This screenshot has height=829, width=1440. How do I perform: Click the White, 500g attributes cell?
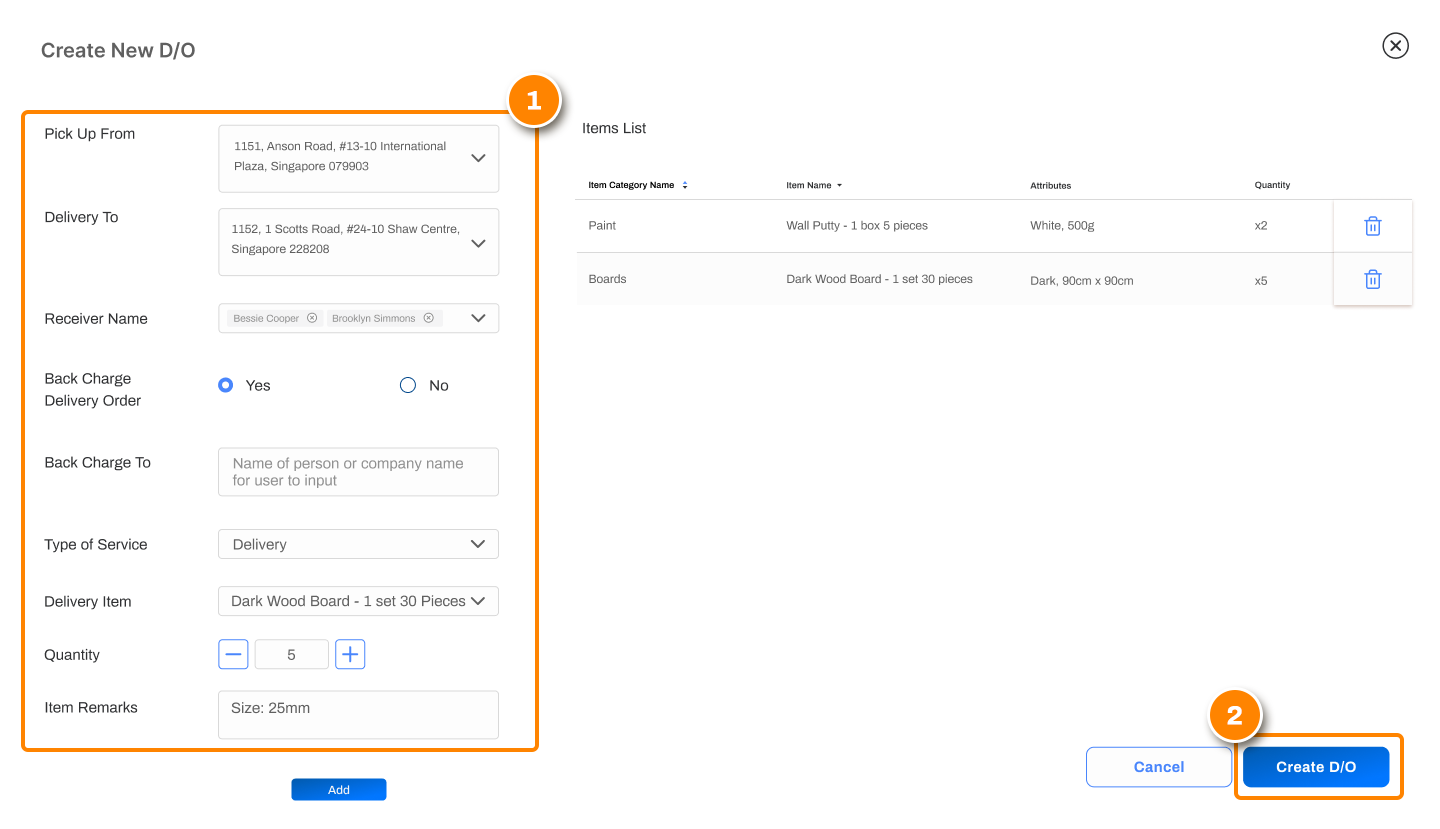[1062, 226]
